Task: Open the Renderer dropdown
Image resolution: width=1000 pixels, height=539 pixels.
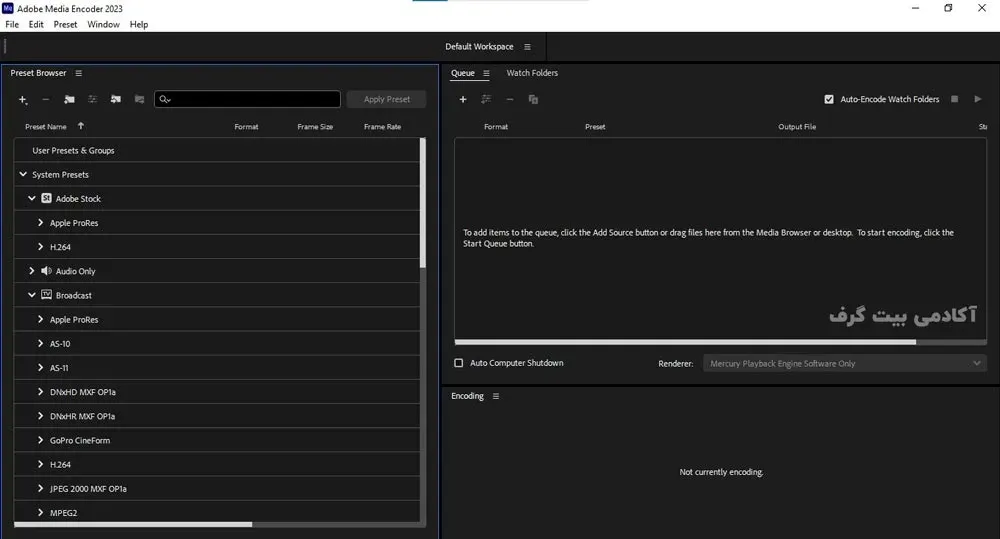Action: coord(844,364)
